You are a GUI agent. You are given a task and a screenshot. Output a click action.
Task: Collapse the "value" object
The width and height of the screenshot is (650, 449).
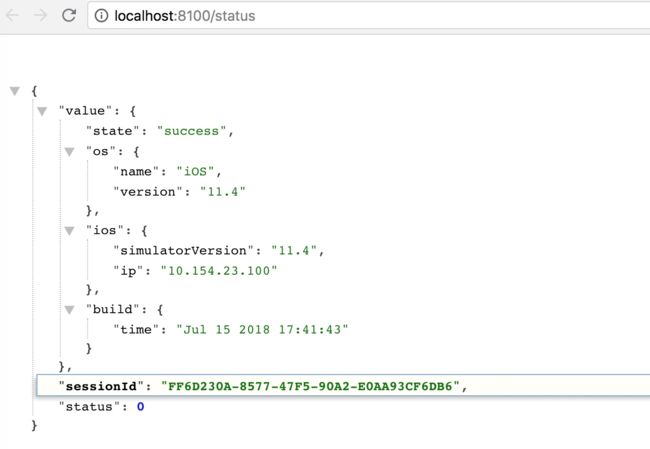42,111
